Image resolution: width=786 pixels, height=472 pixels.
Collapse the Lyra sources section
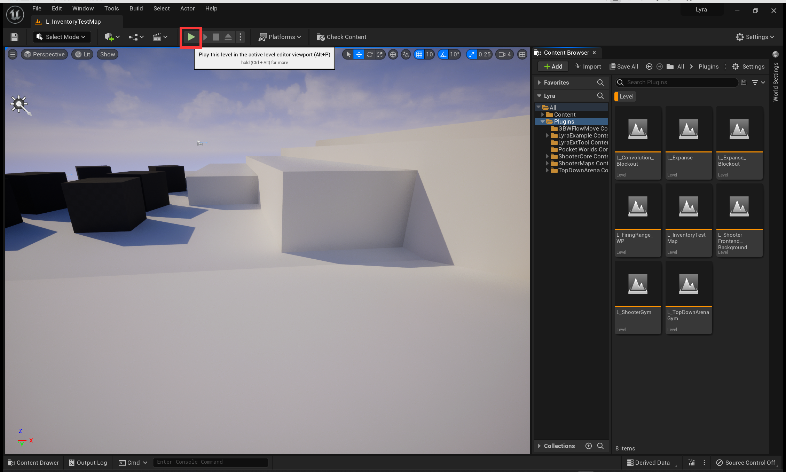coord(539,96)
